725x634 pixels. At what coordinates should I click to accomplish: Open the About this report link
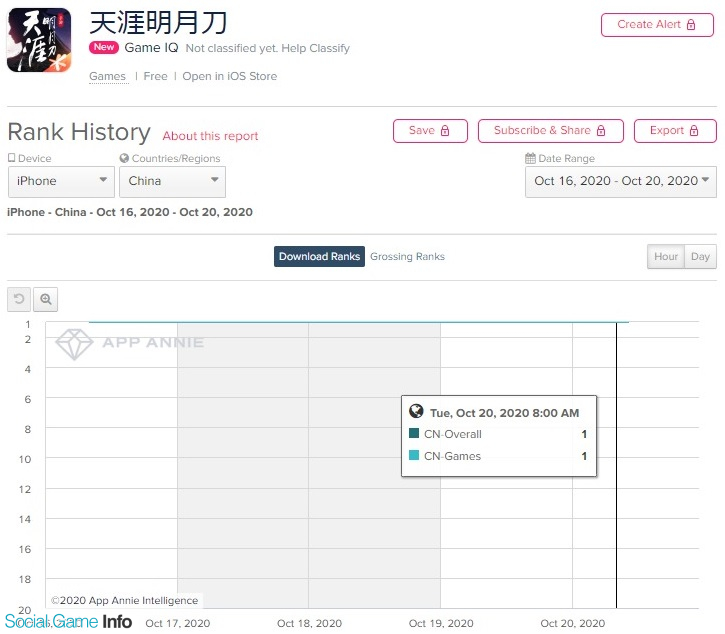point(210,136)
